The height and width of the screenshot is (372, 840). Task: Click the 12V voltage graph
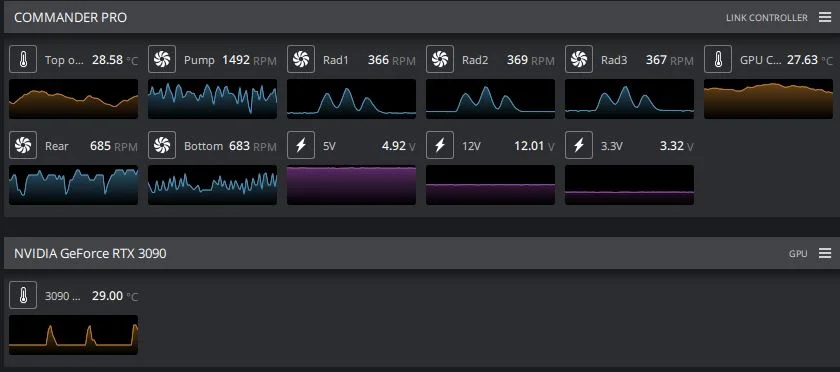click(491, 185)
